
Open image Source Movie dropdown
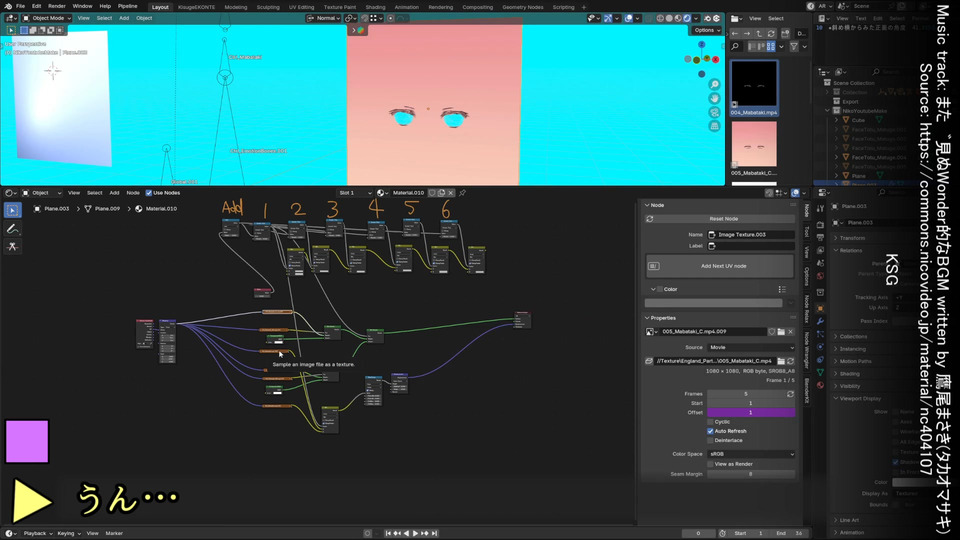(x=751, y=347)
